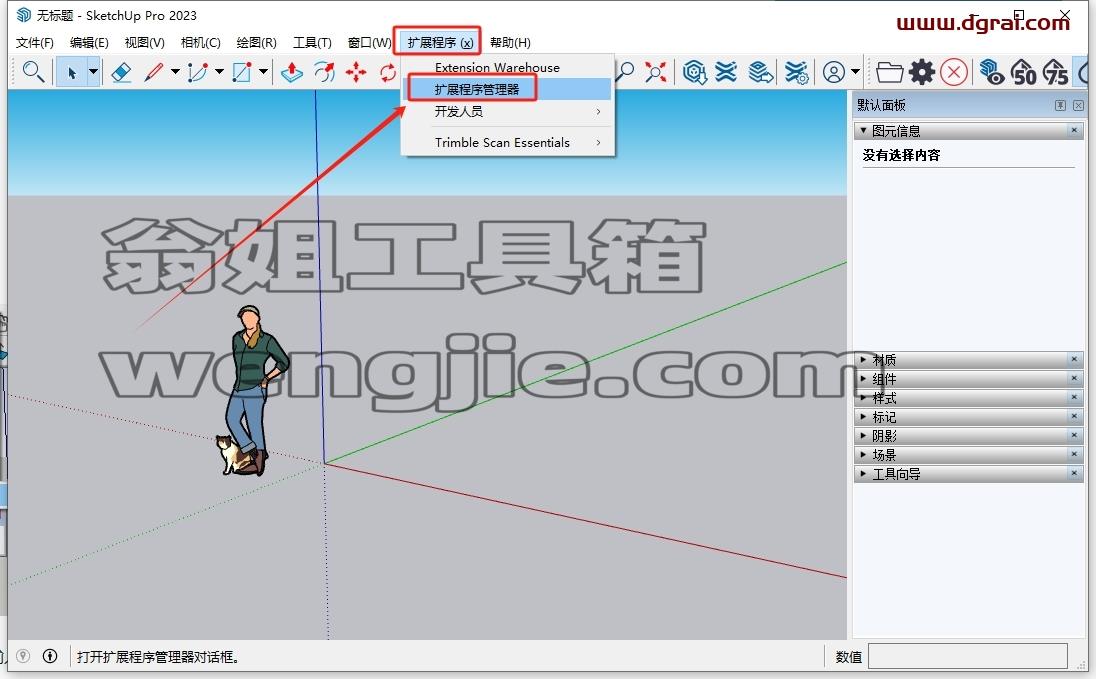Open the Pencil tool dropdown arrow
1096x679 pixels.
pyautogui.click(x=175, y=72)
